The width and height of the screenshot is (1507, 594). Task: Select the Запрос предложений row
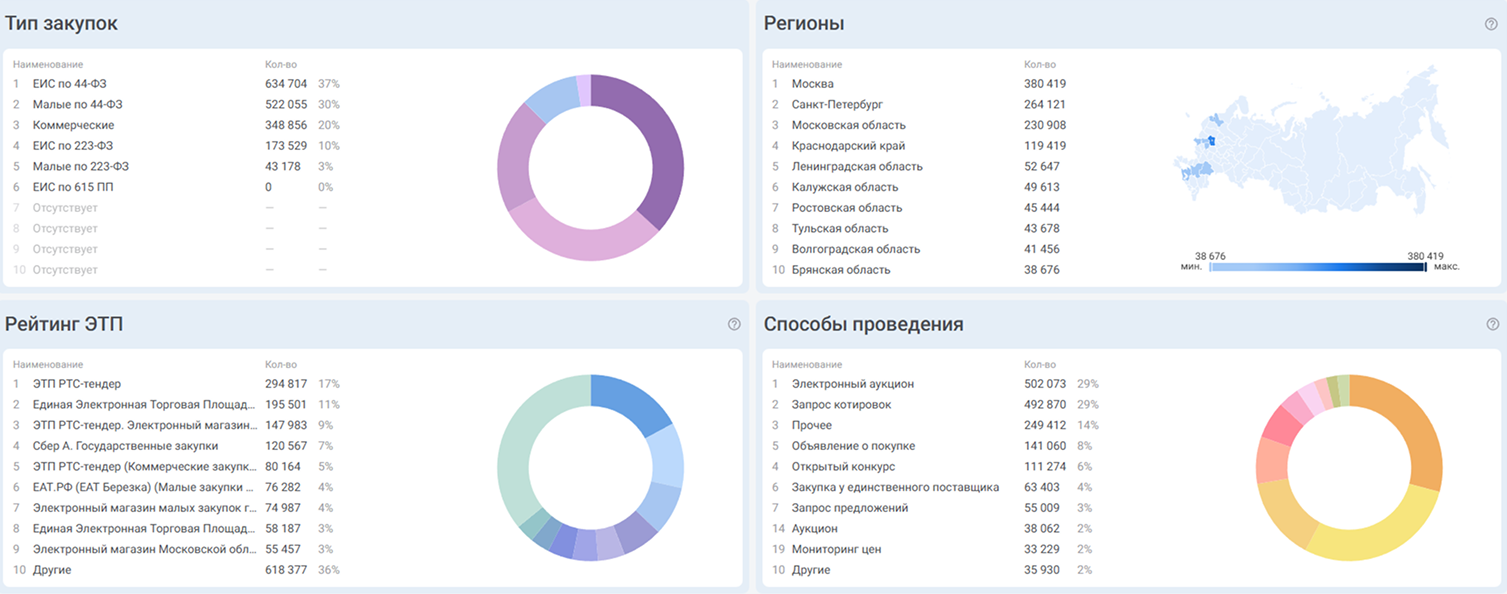click(x=935, y=508)
